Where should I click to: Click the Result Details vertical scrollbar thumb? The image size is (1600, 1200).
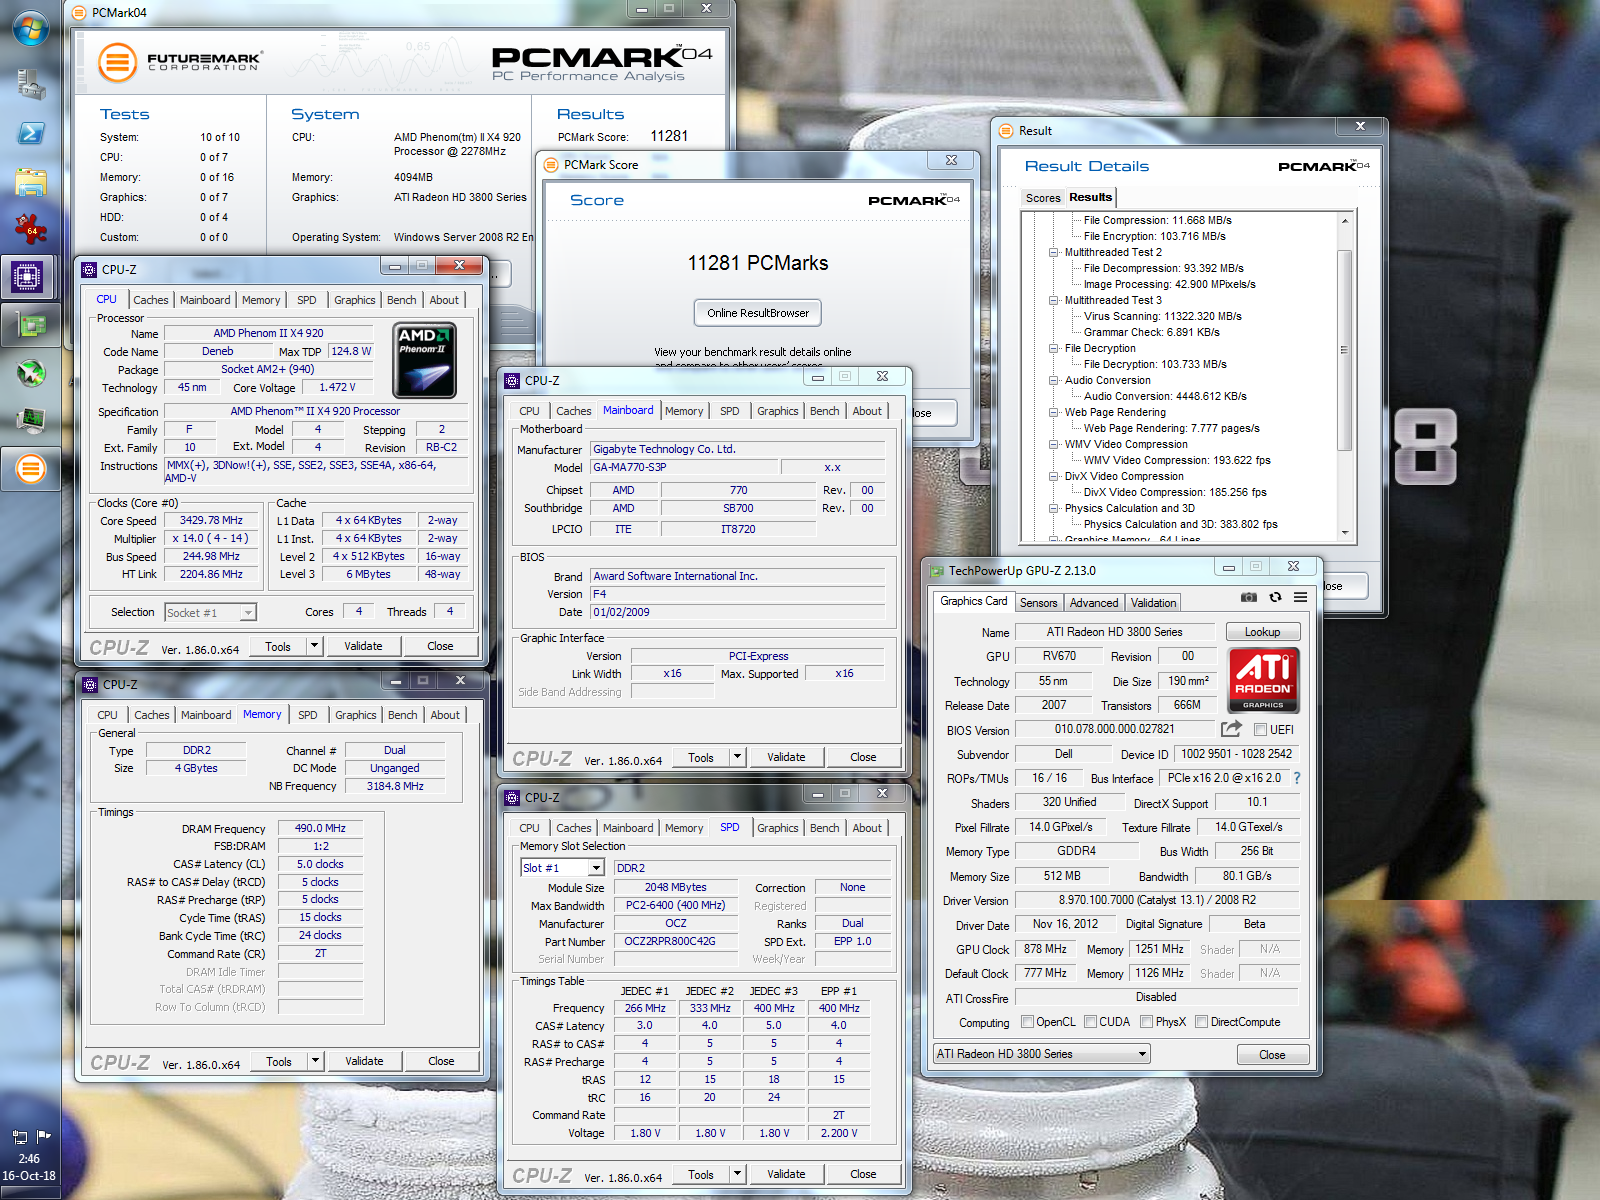point(1345,350)
